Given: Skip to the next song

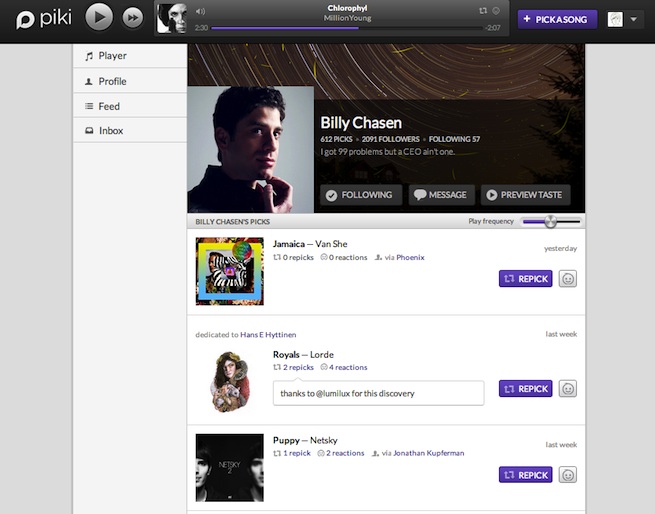Looking at the screenshot, I should tap(133, 18).
